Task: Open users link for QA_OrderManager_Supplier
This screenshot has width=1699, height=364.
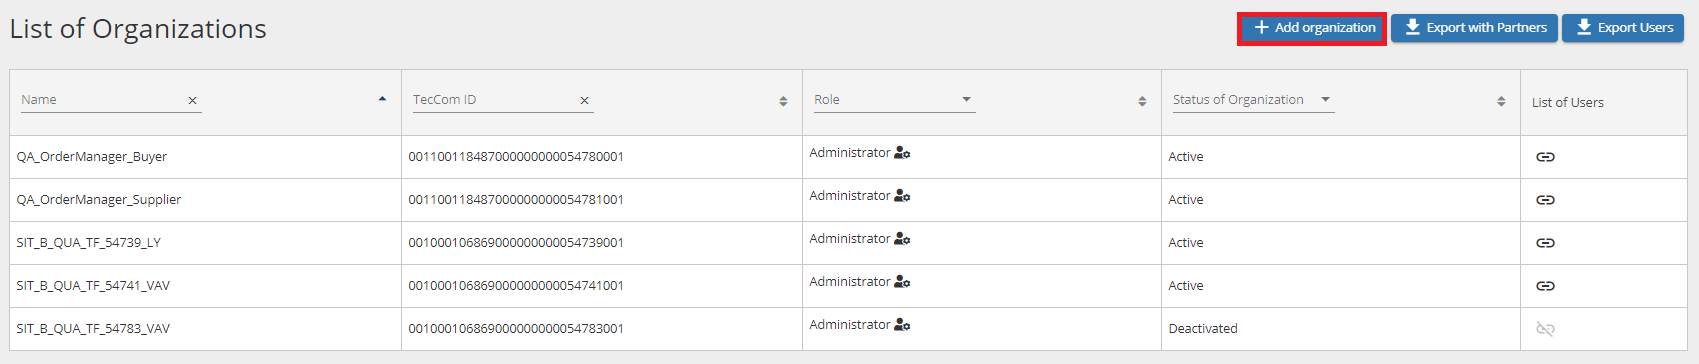Action: pyautogui.click(x=1545, y=200)
